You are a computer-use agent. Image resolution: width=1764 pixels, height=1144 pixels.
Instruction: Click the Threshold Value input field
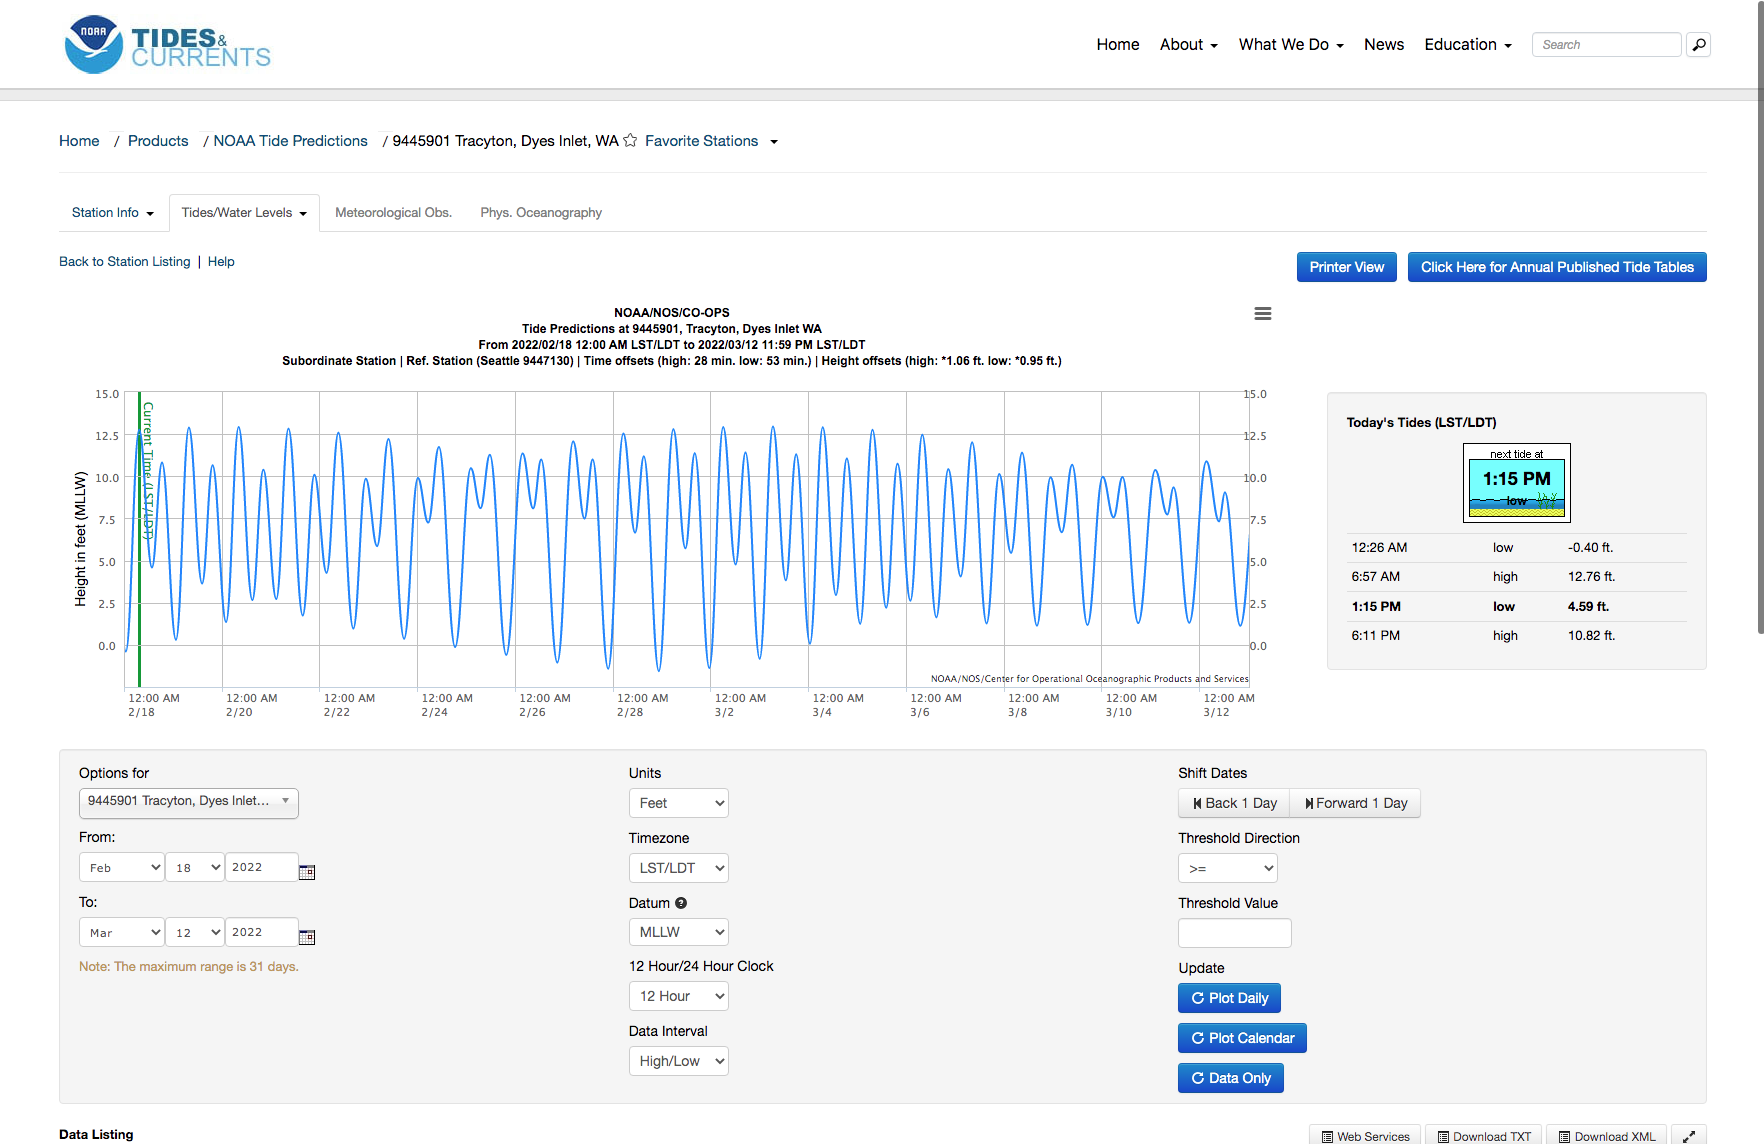point(1235,933)
